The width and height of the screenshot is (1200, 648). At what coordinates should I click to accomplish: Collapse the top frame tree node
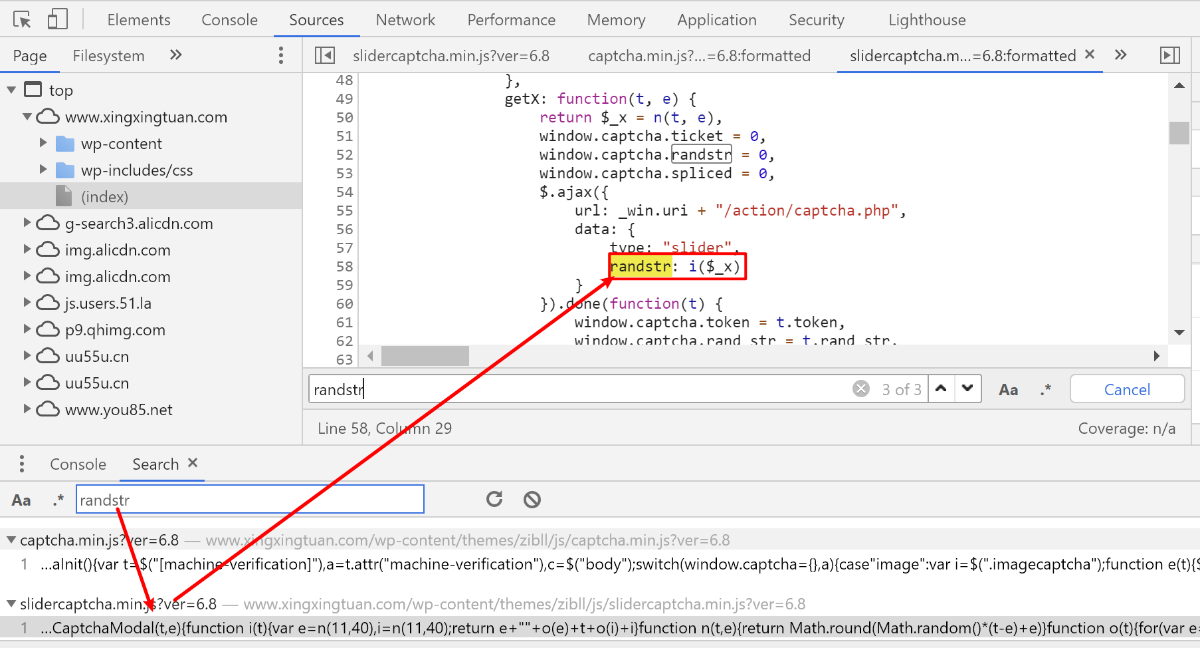tap(11, 90)
